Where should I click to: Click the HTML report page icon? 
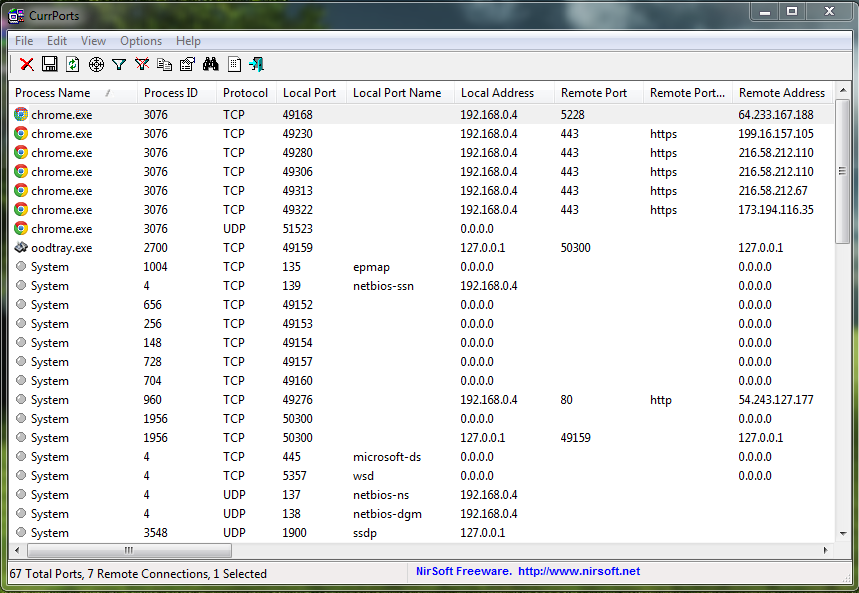(x=234, y=64)
